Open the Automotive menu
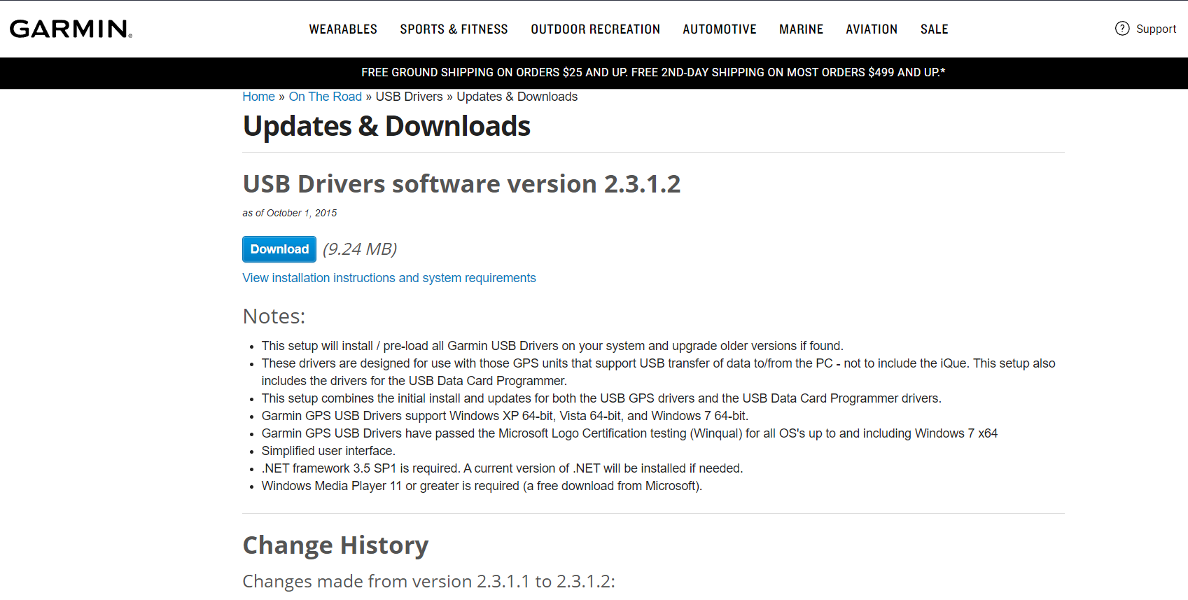 click(719, 29)
